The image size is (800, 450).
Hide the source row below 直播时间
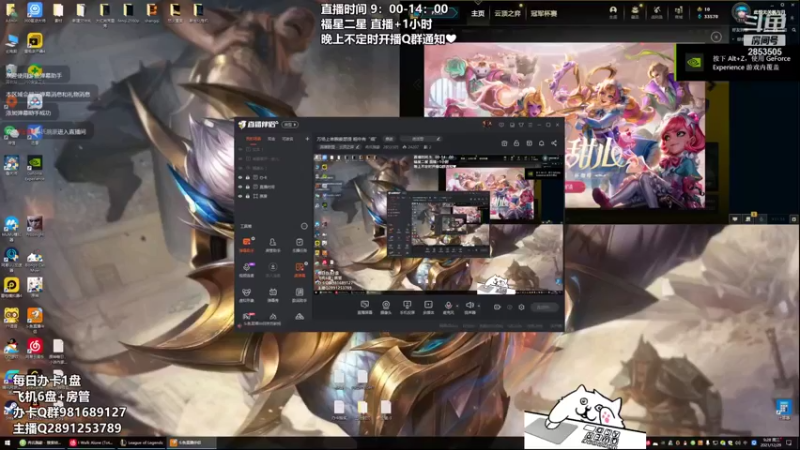[x=240, y=196]
